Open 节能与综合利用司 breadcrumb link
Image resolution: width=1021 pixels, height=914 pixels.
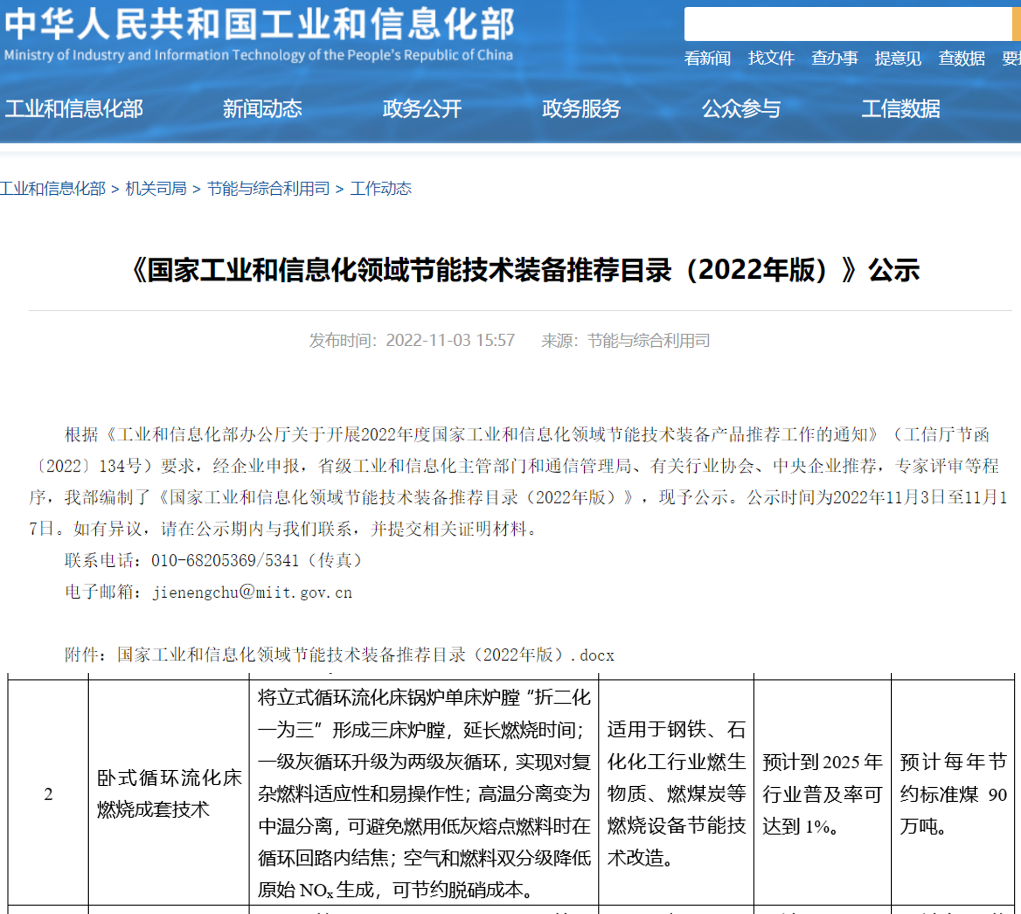pyautogui.click(x=268, y=188)
